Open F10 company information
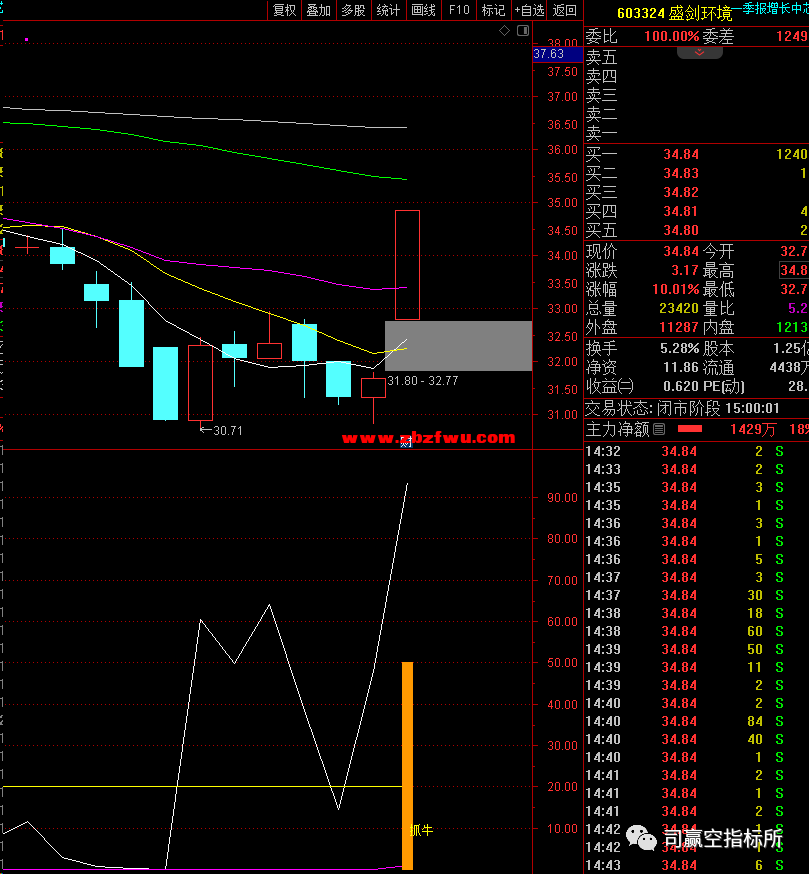The image size is (809, 874). point(459,10)
